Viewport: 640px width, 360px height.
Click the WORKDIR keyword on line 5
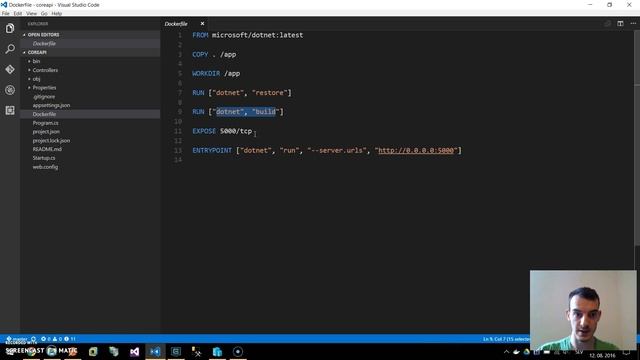tap(206, 73)
